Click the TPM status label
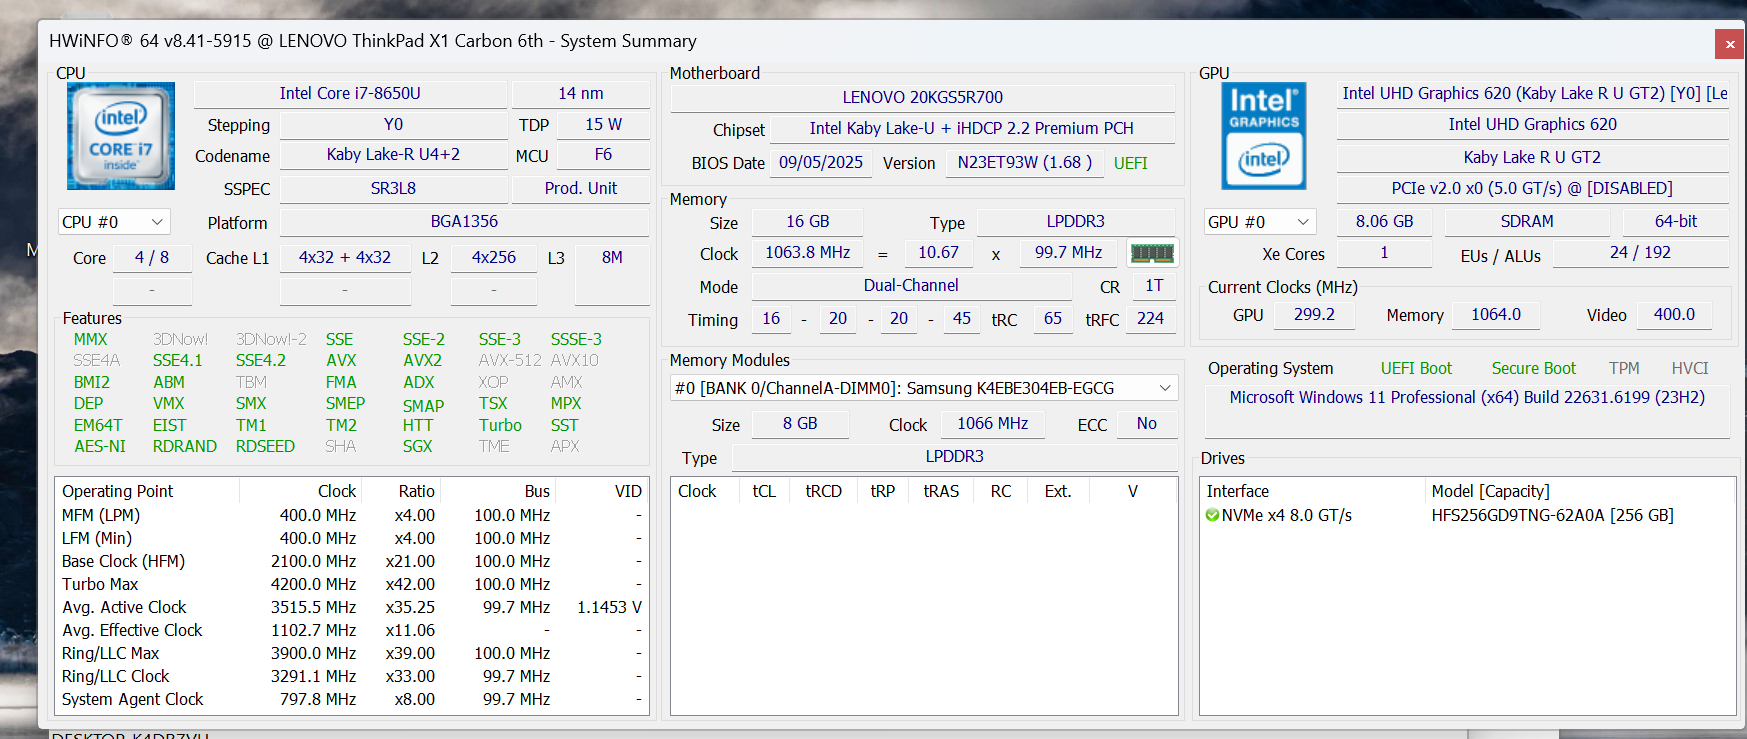 (x=1624, y=369)
